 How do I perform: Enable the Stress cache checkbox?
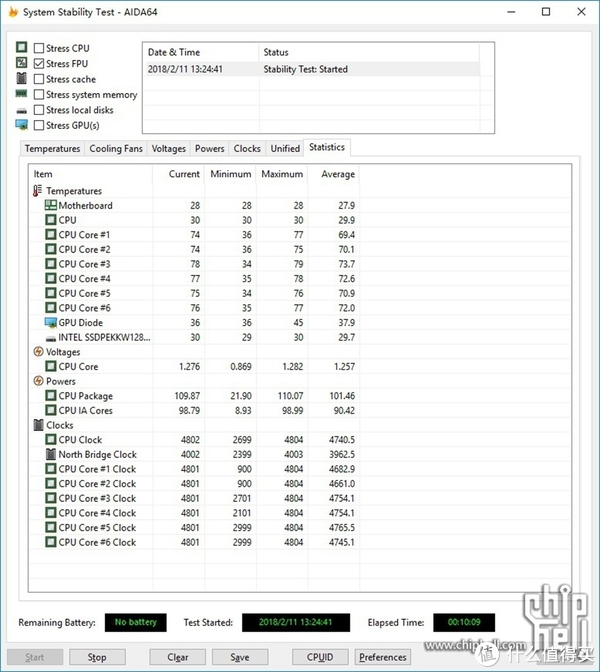[x=39, y=79]
